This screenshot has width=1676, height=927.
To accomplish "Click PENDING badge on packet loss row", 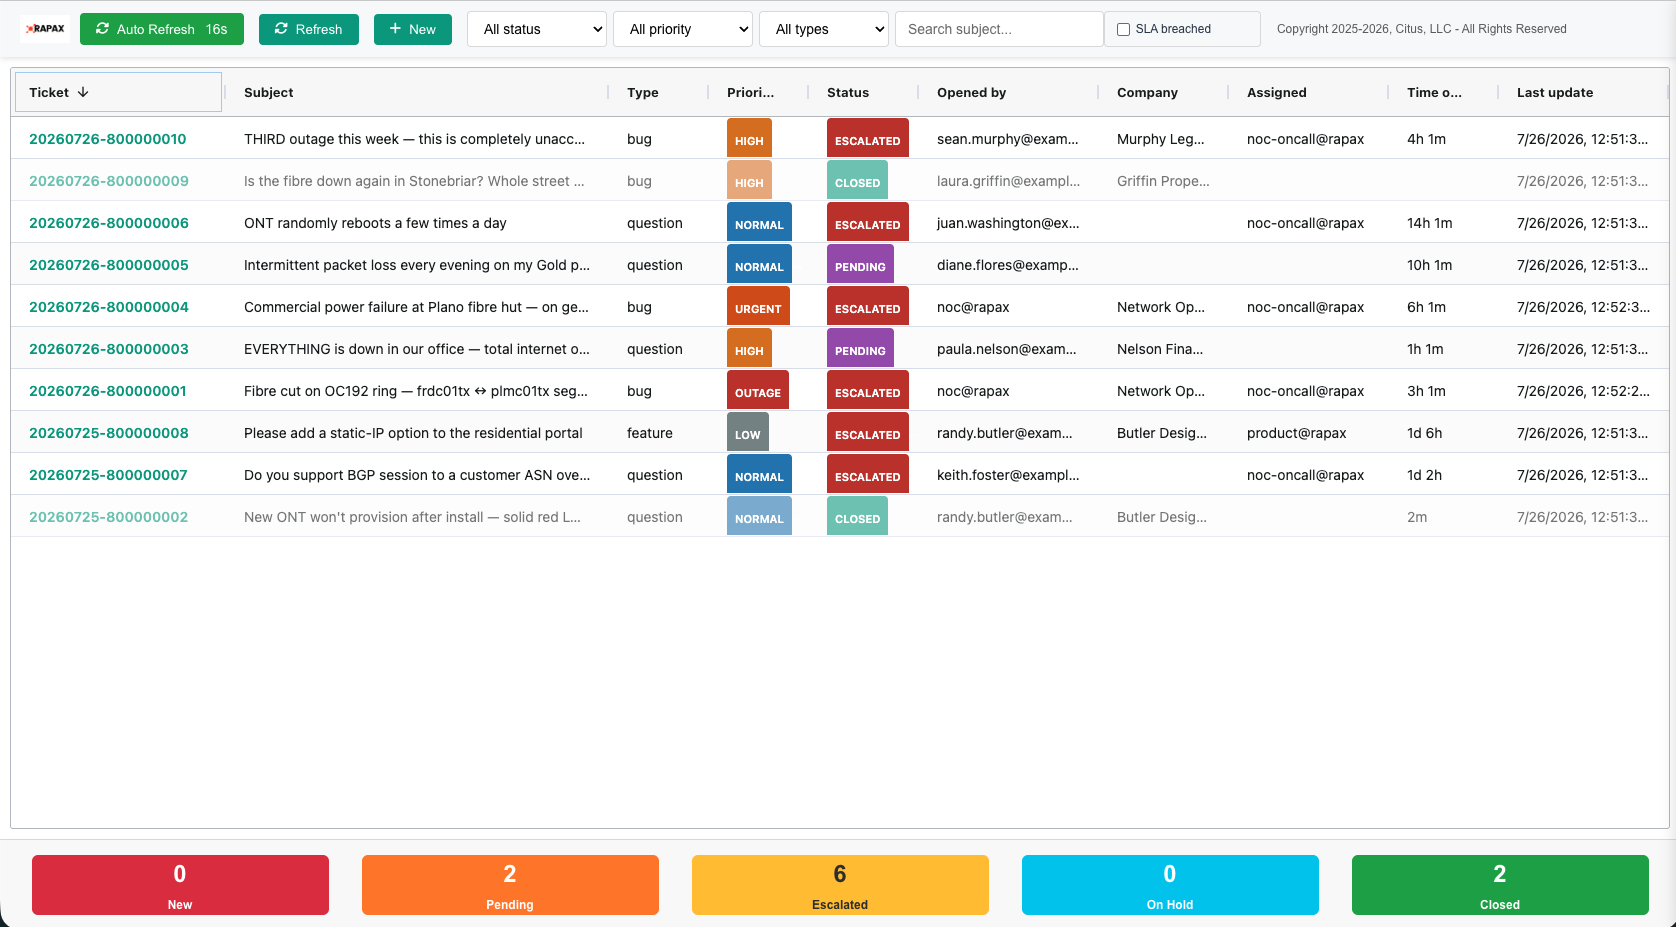I will 860,265.
